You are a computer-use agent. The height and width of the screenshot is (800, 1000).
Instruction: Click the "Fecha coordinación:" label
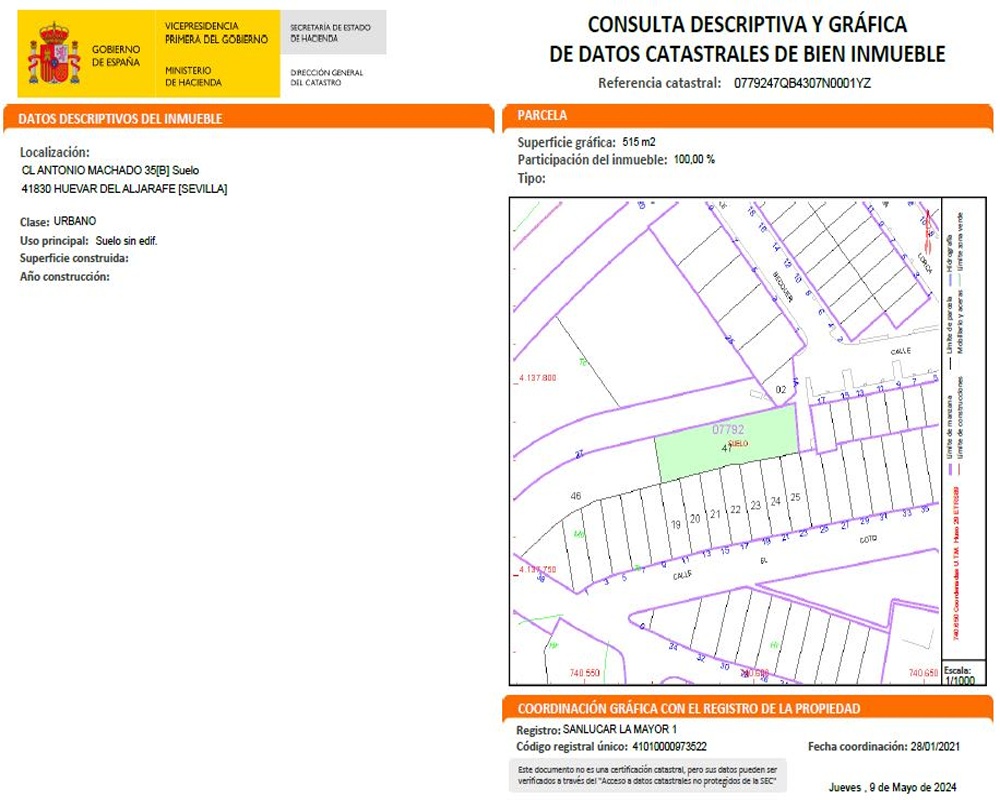pyautogui.click(x=857, y=746)
